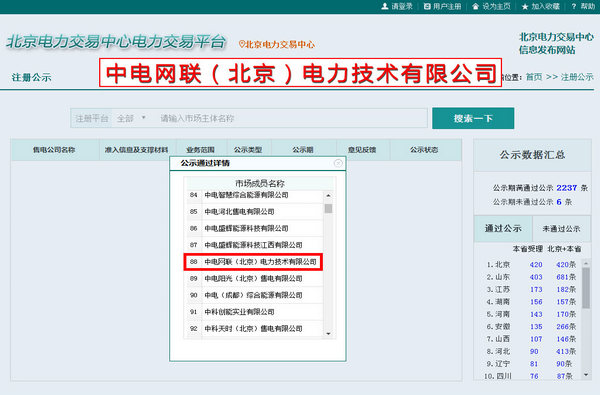Click the user registration icon
The width and height of the screenshot is (600, 395).
pyautogui.click(x=427, y=7)
